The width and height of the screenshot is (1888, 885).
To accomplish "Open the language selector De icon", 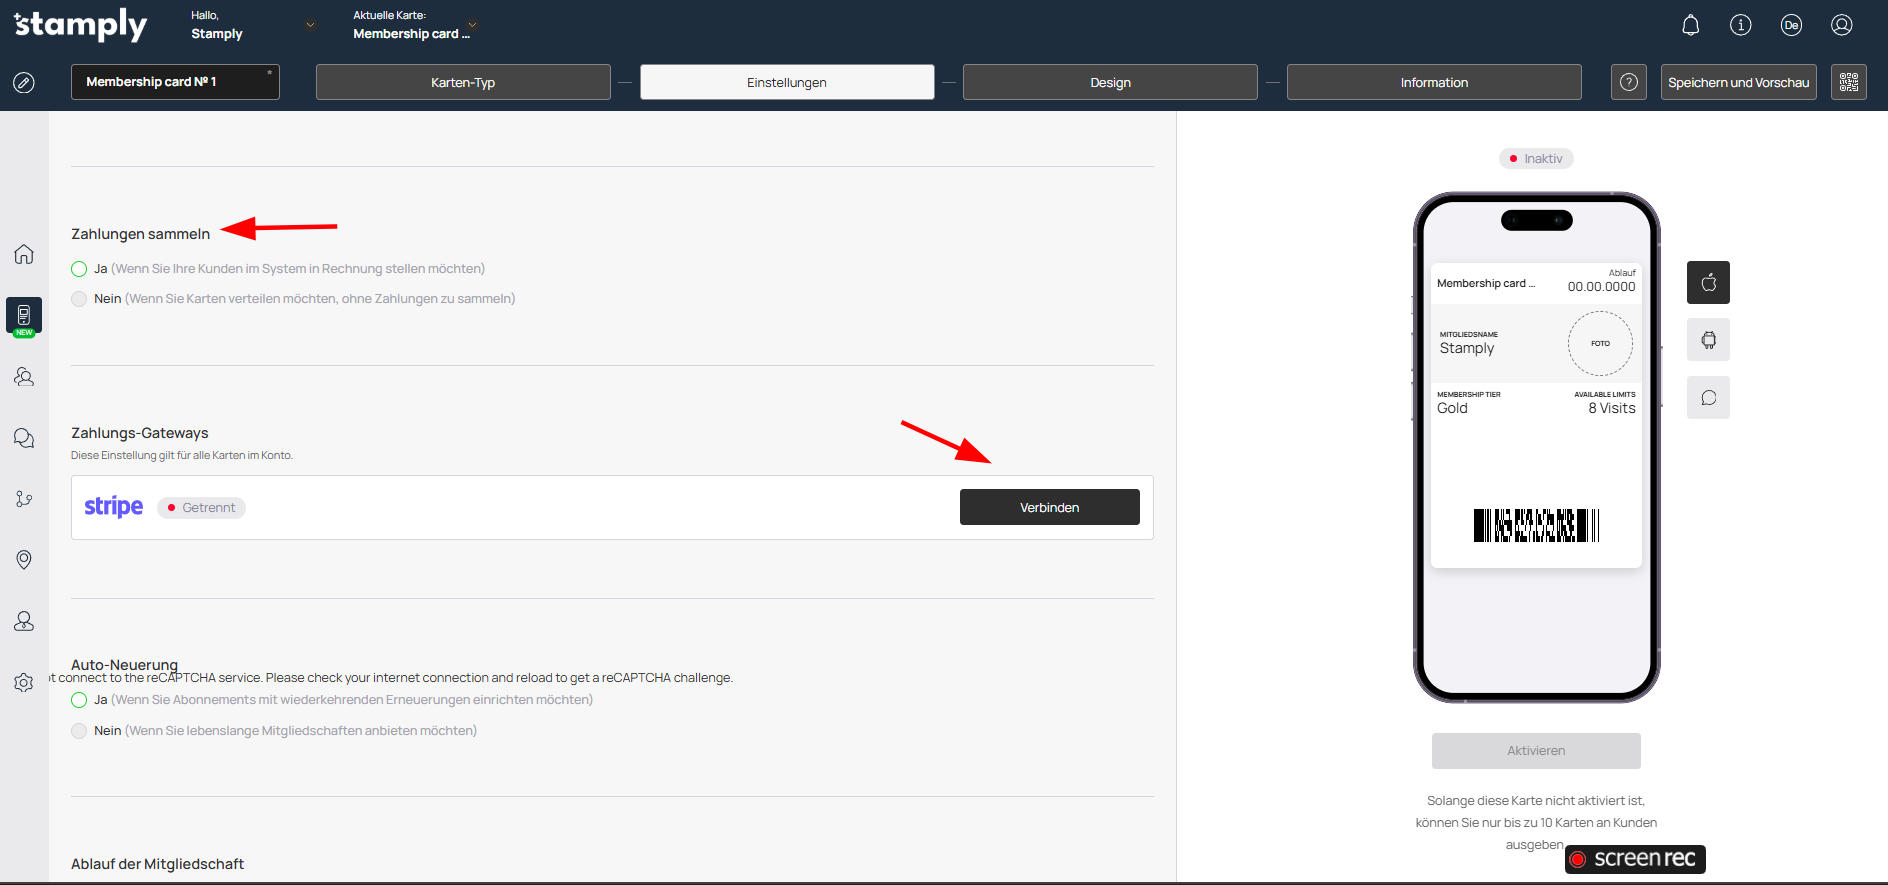I will pyautogui.click(x=1791, y=25).
